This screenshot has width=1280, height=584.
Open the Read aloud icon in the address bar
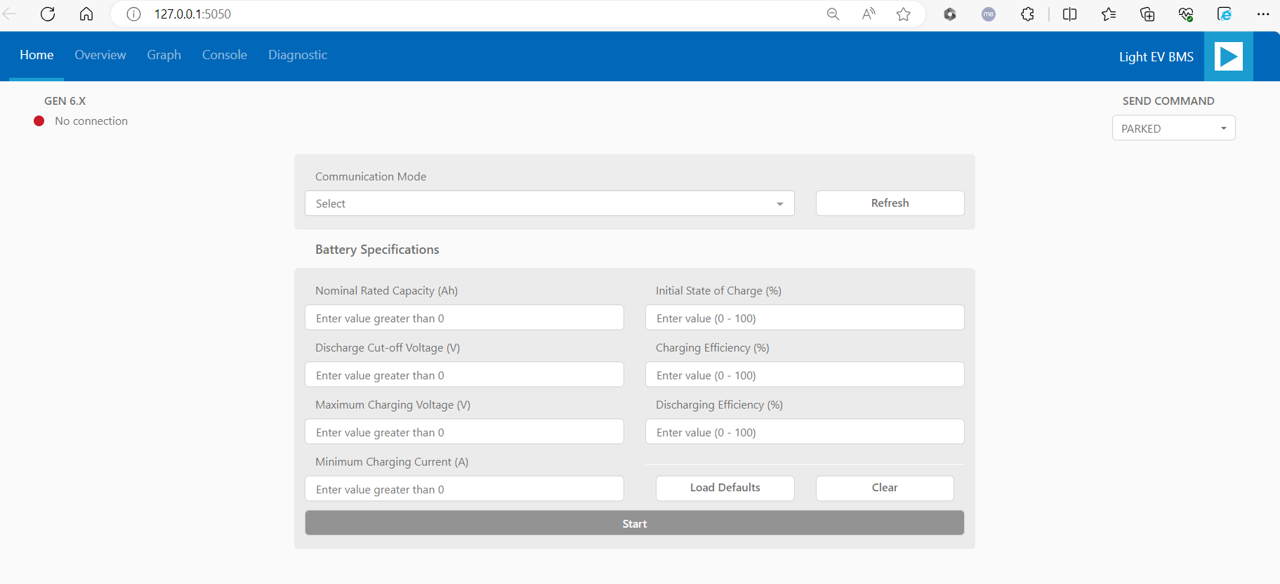[868, 14]
